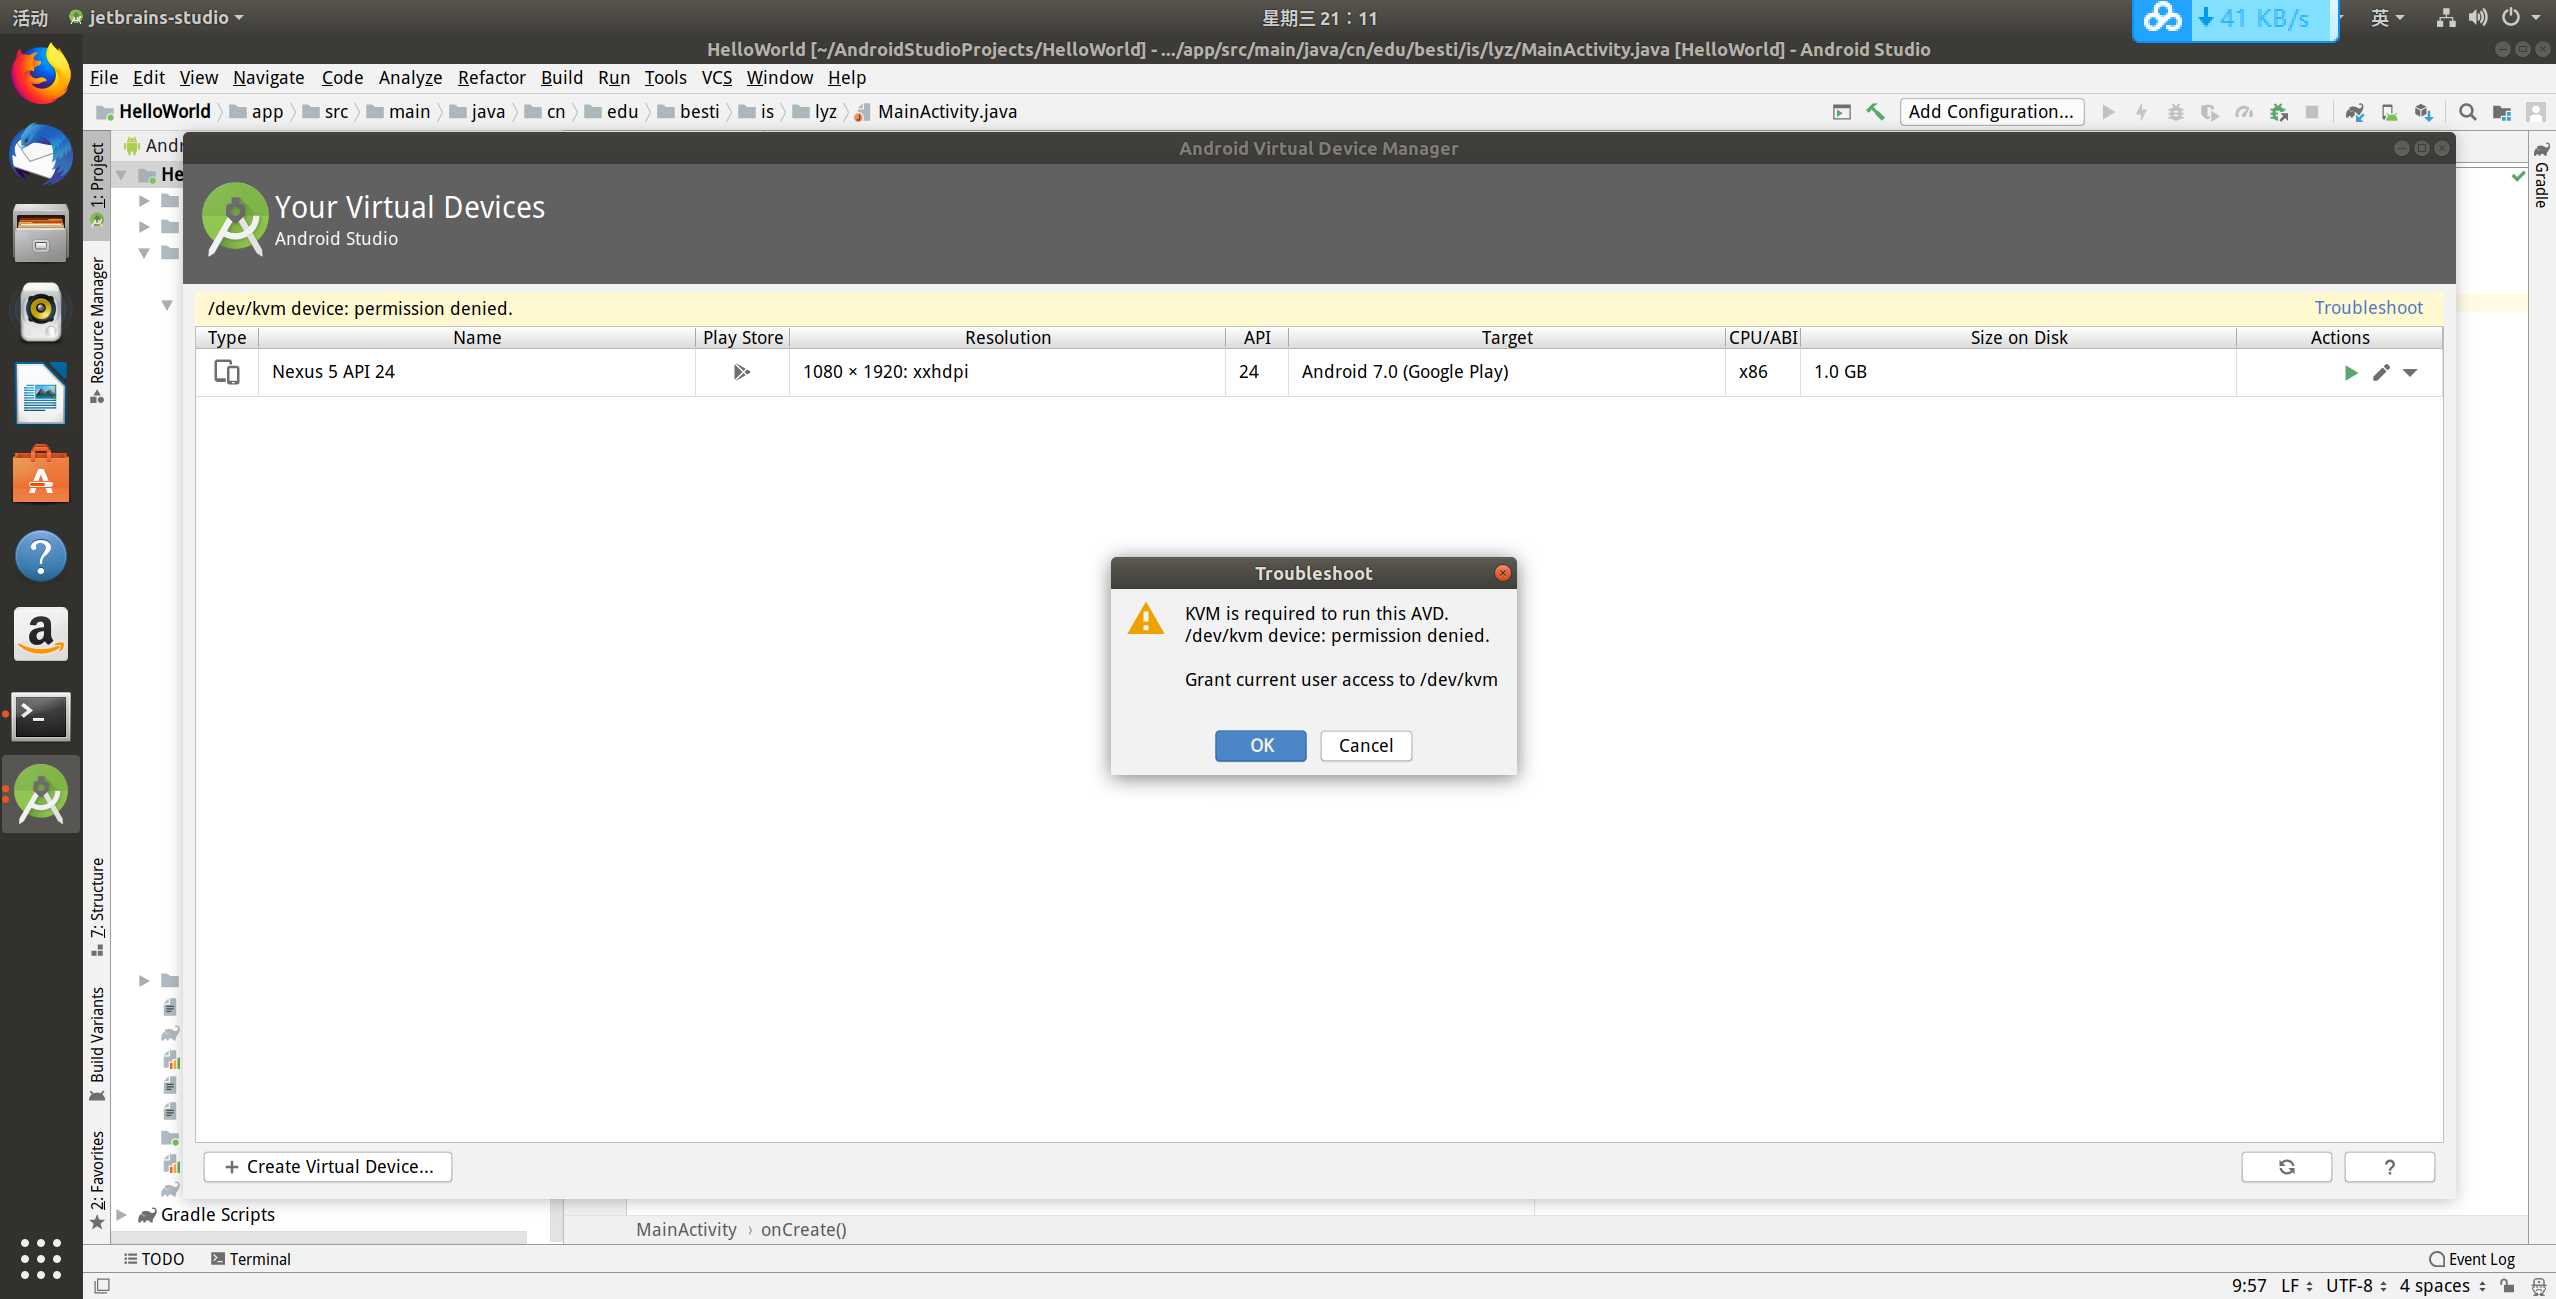This screenshot has width=2556, height=1299.
Task: Show Applications grid in the dock
Action: (41, 1258)
